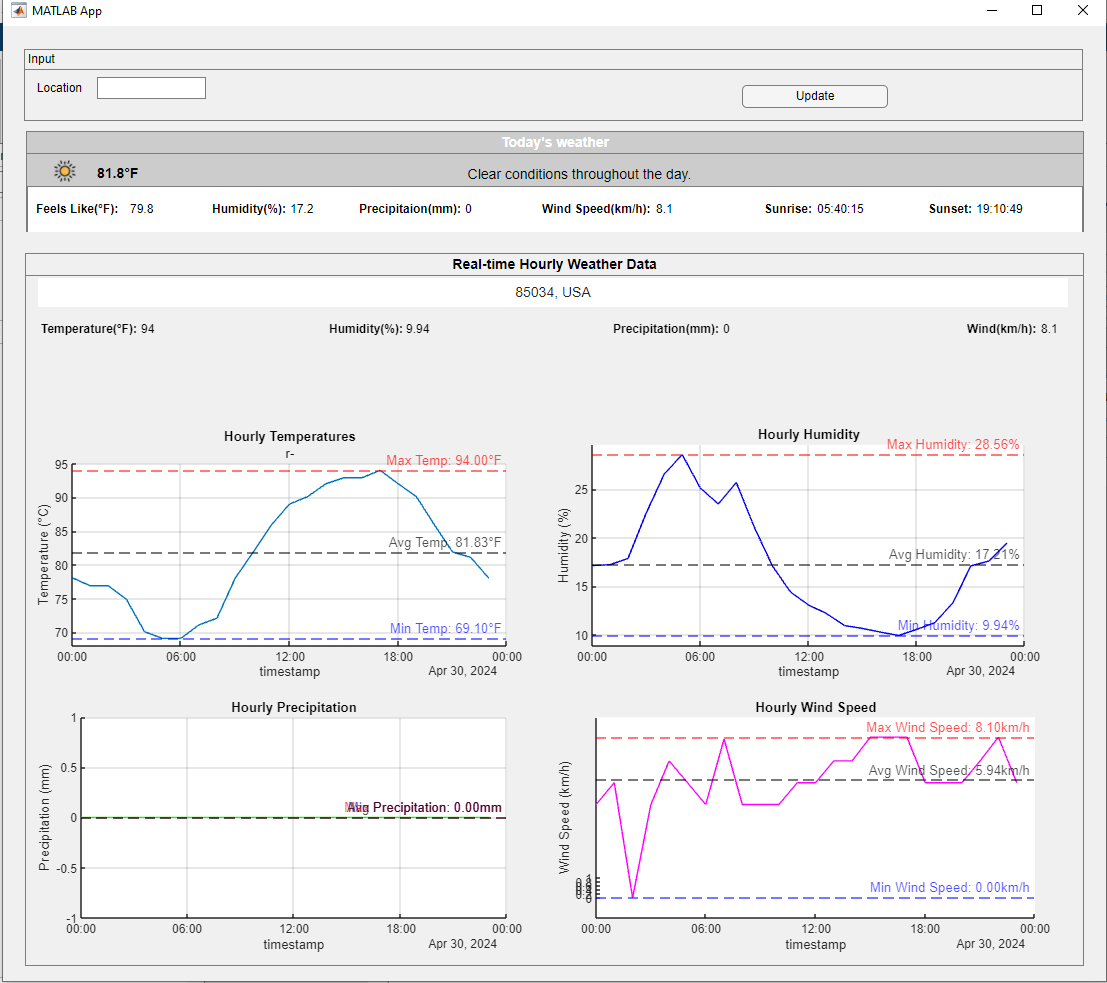Click the Hourly Wind Speed chart title
Image resolution: width=1107 pixels, height=983 pixels.
pyautogui.click(x=815, y=708)
